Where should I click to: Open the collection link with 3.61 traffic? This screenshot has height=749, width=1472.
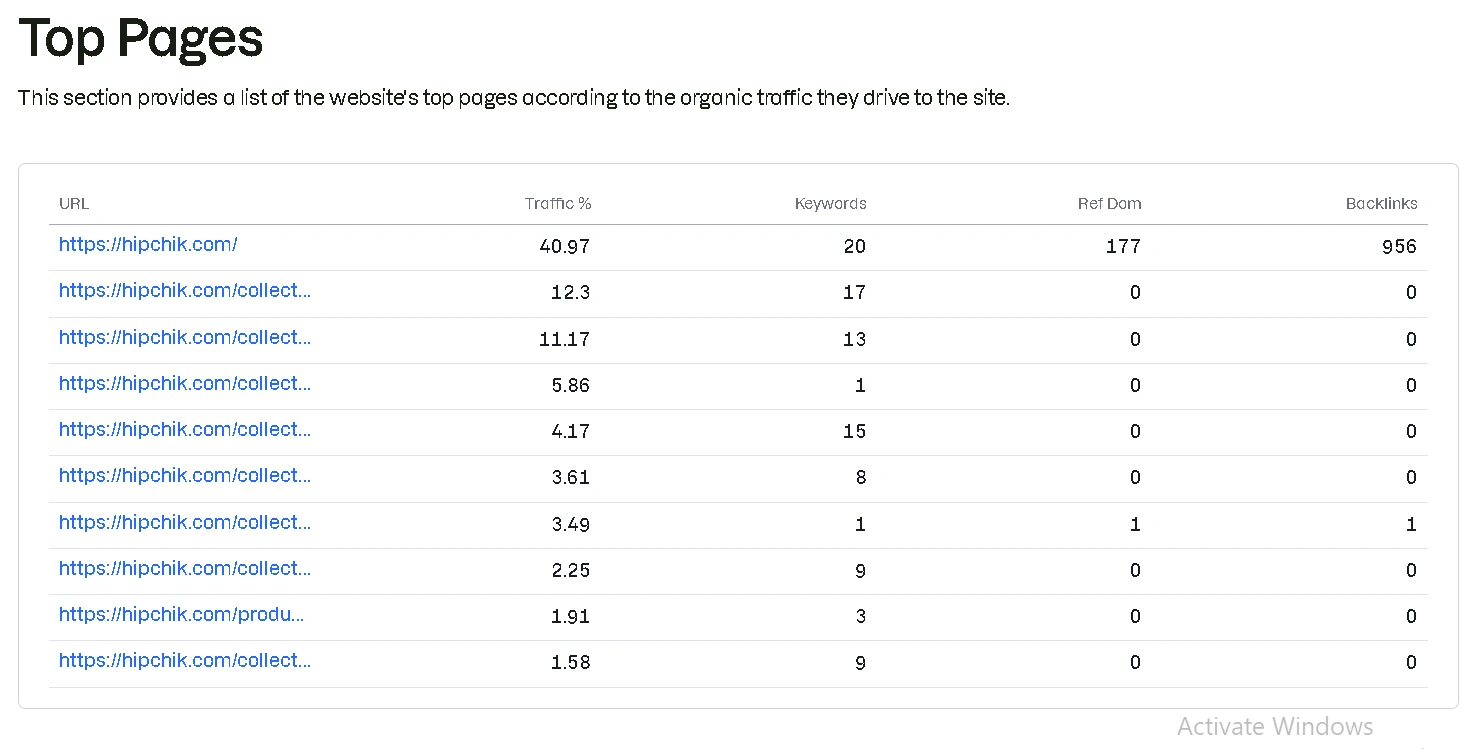pyautogui.click(x=184, y=477)
